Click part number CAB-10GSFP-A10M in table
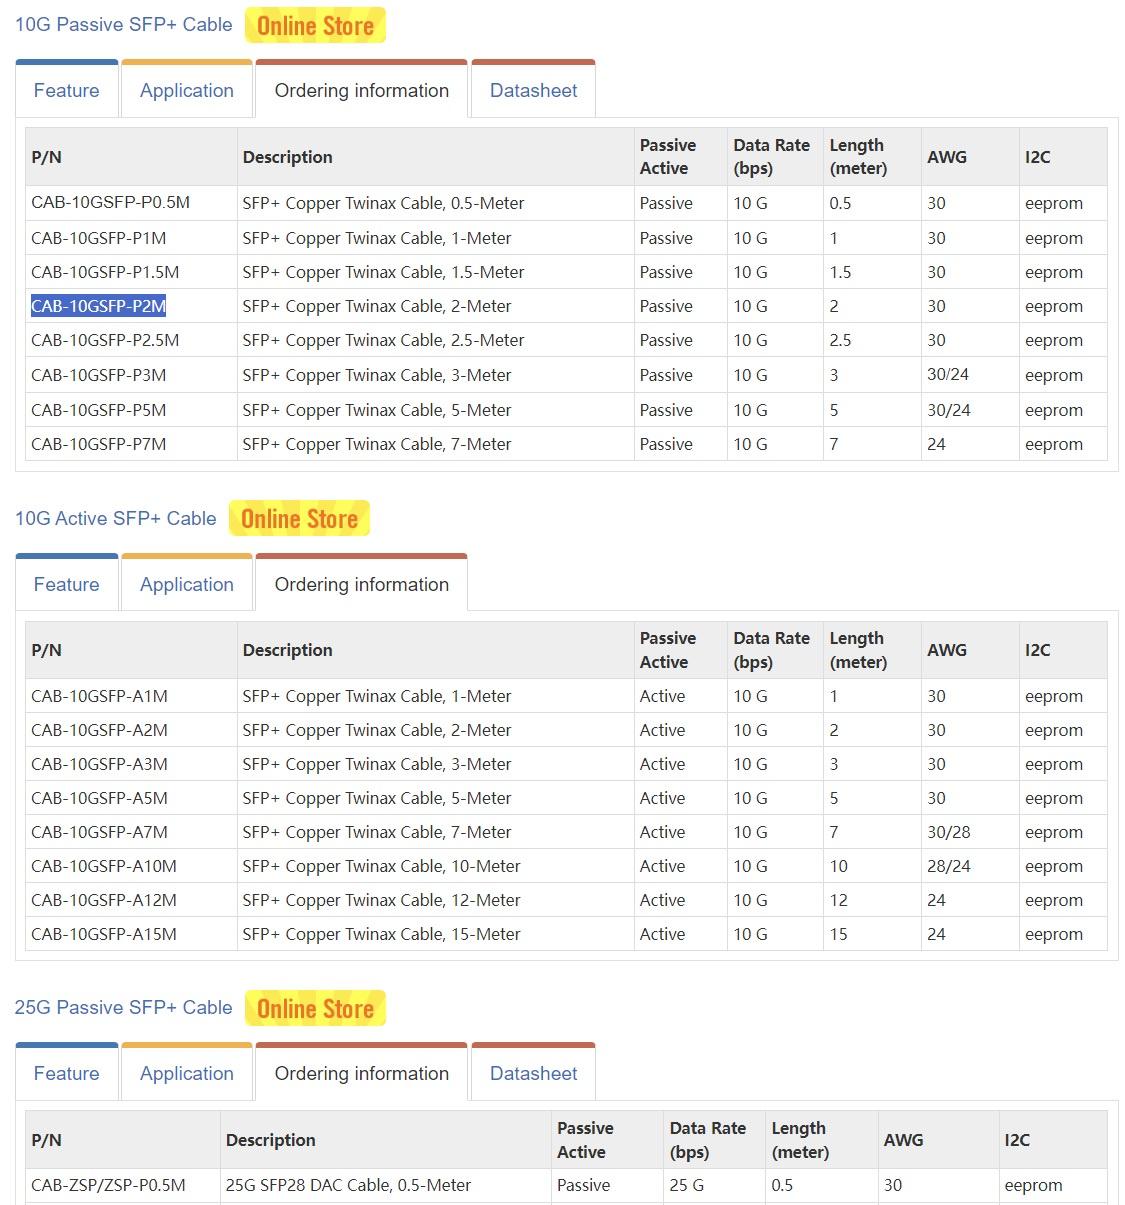This screenshot has height=1205, width=1125. pos(104,867)
